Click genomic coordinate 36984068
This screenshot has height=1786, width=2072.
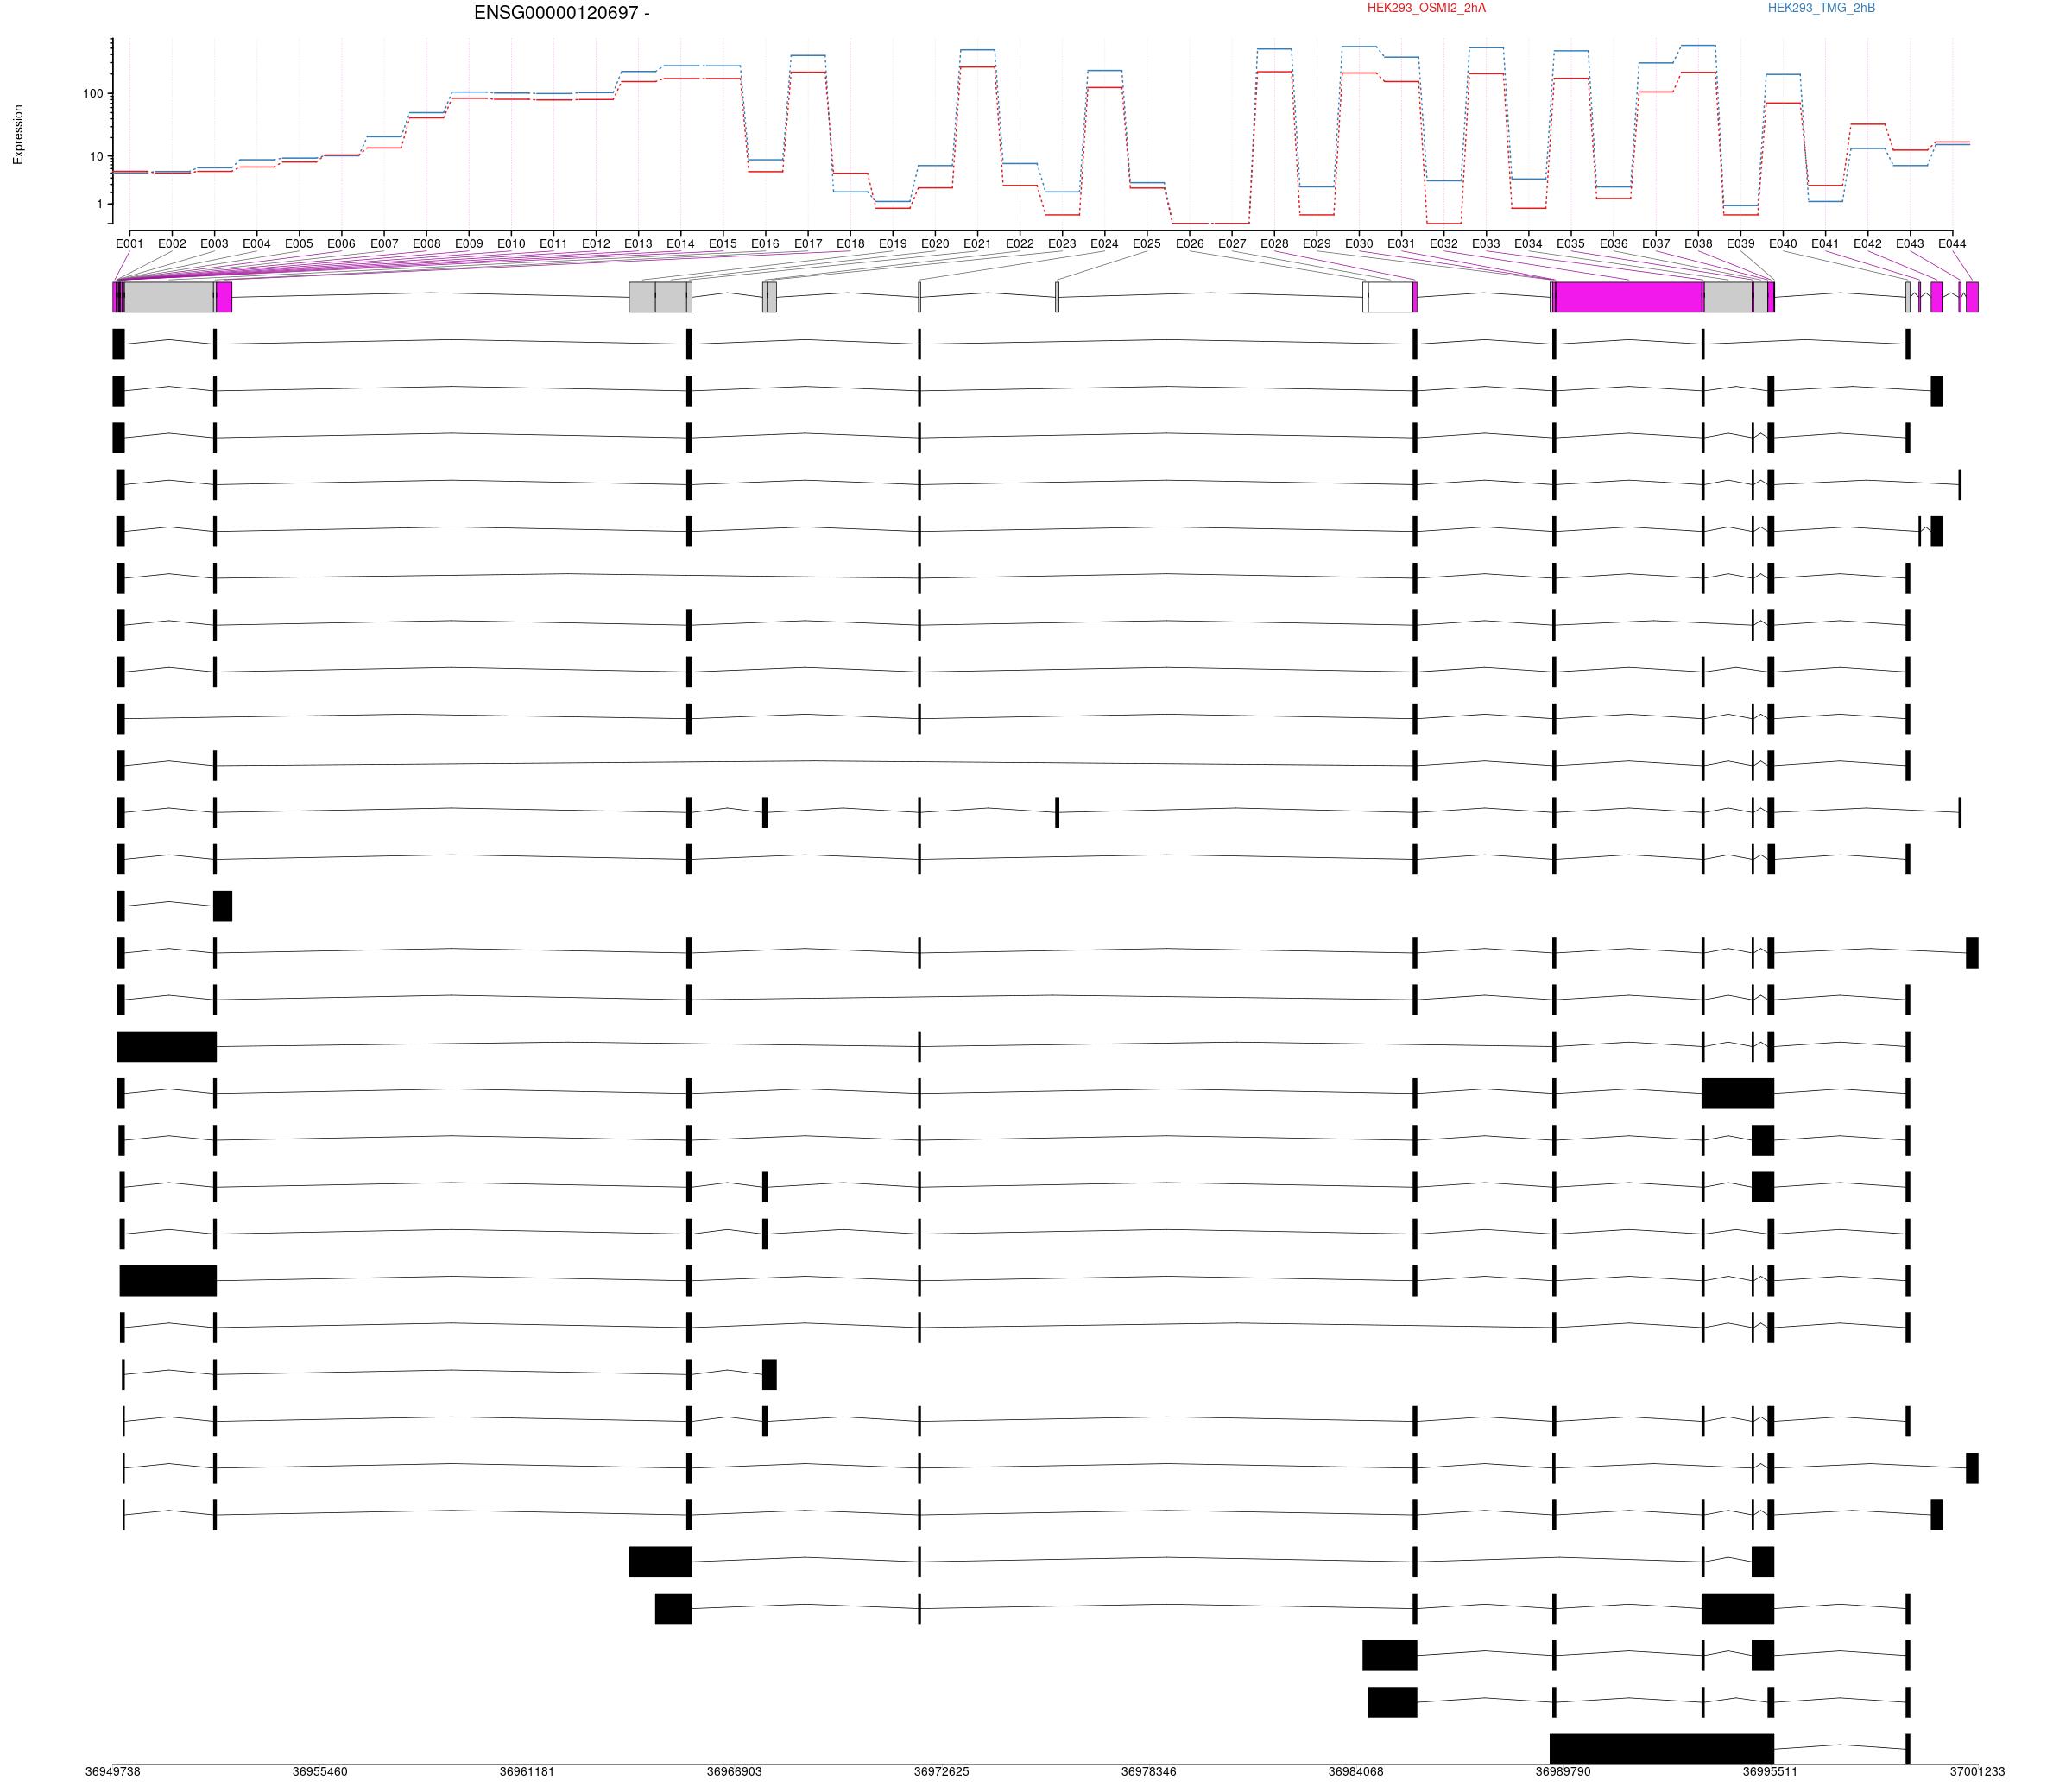(1356, 1771)
